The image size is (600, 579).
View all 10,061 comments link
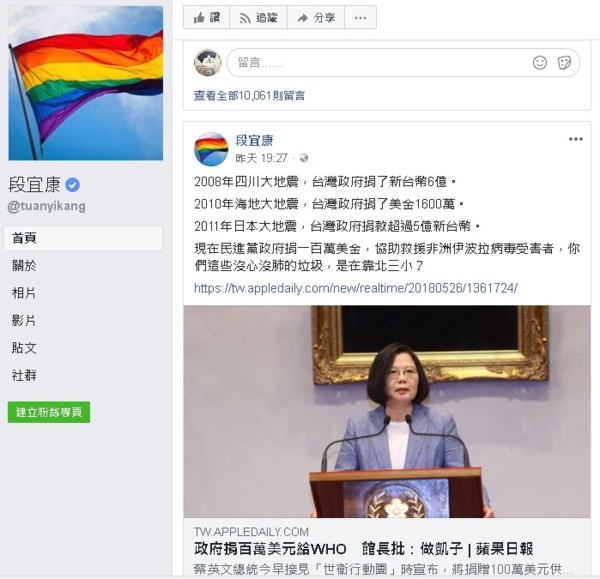tap(249, 95)
